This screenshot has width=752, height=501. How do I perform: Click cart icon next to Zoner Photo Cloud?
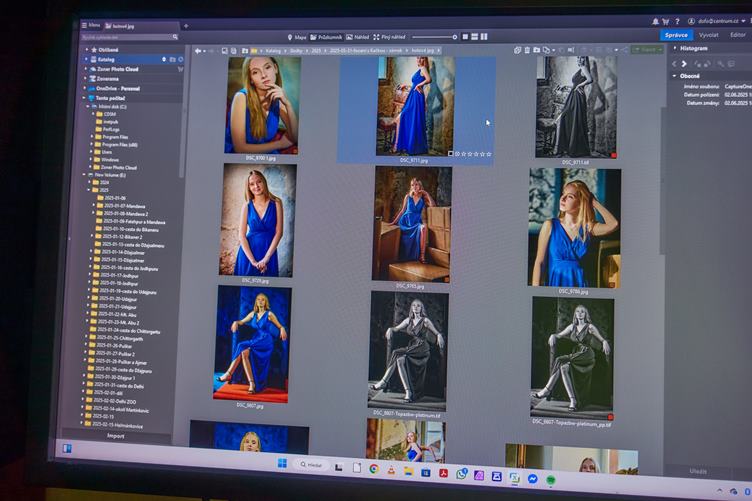180,69
